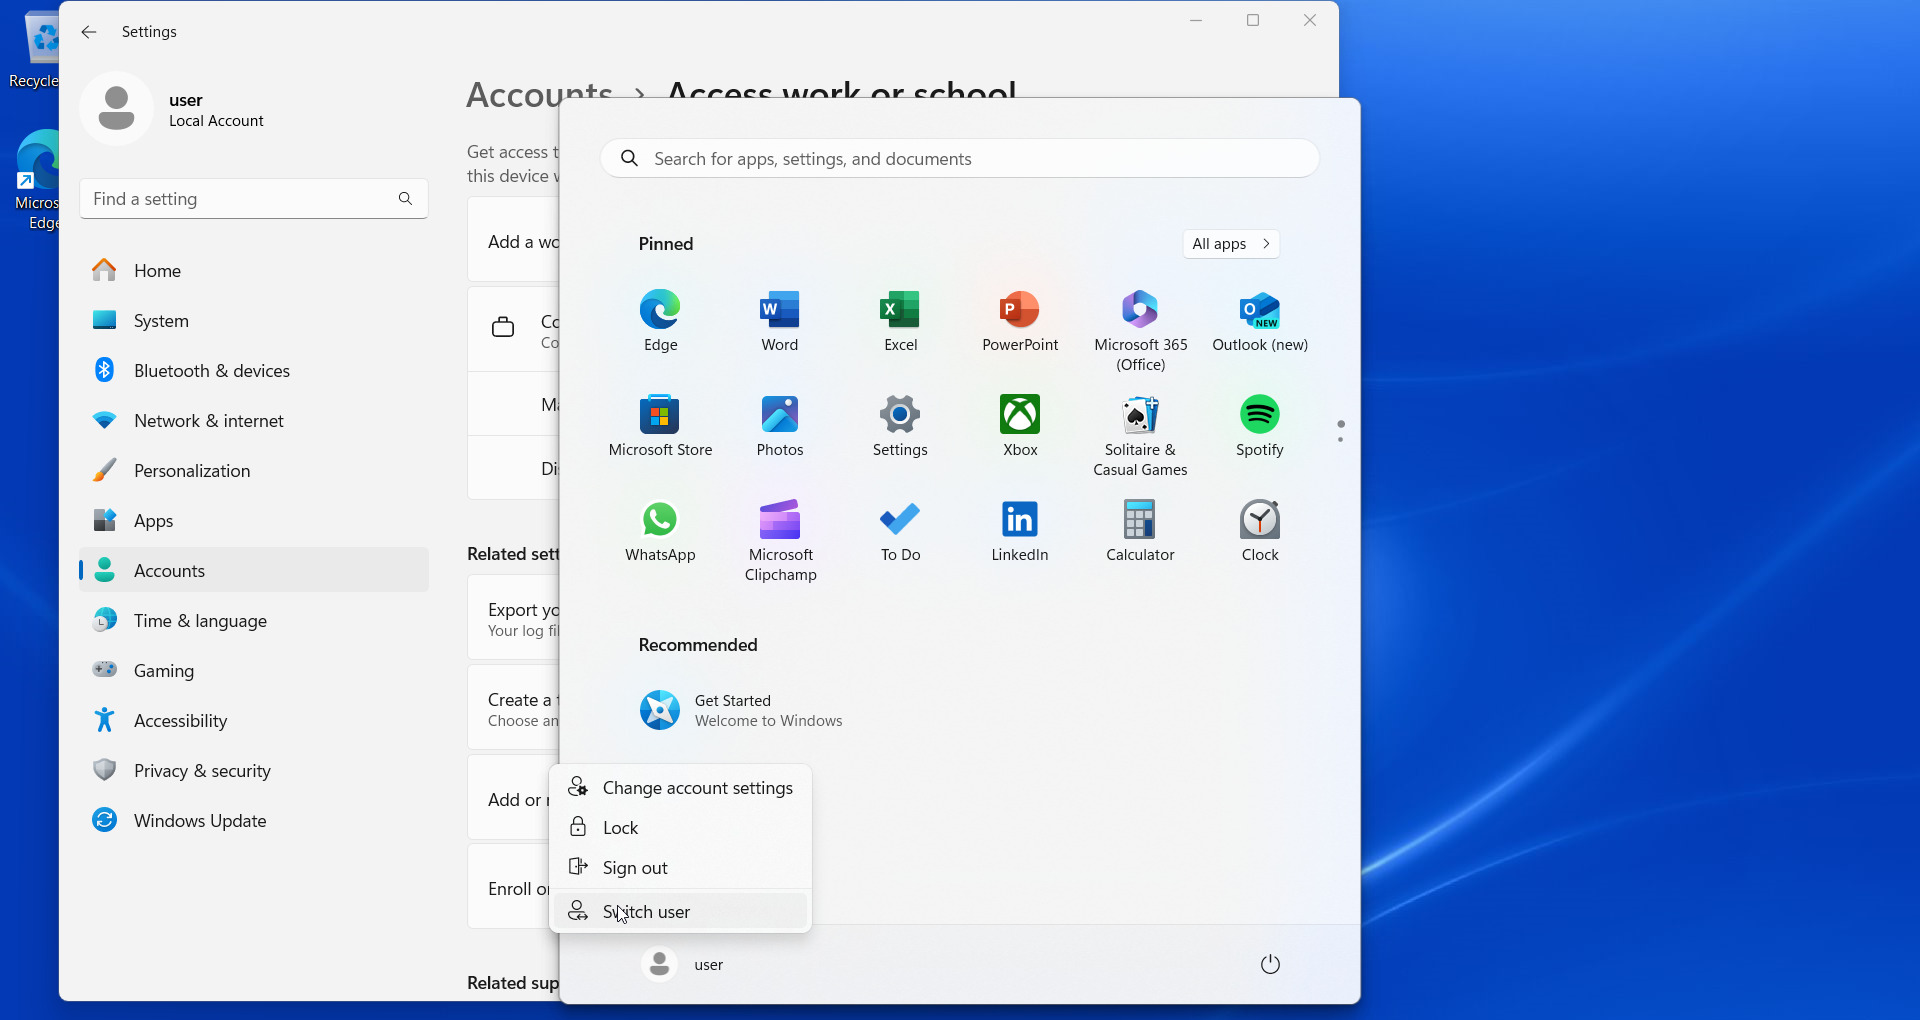Open Microsoft Store from pinned apps
Viewport: 1920px width, 1020px height.
click(660, 425)
